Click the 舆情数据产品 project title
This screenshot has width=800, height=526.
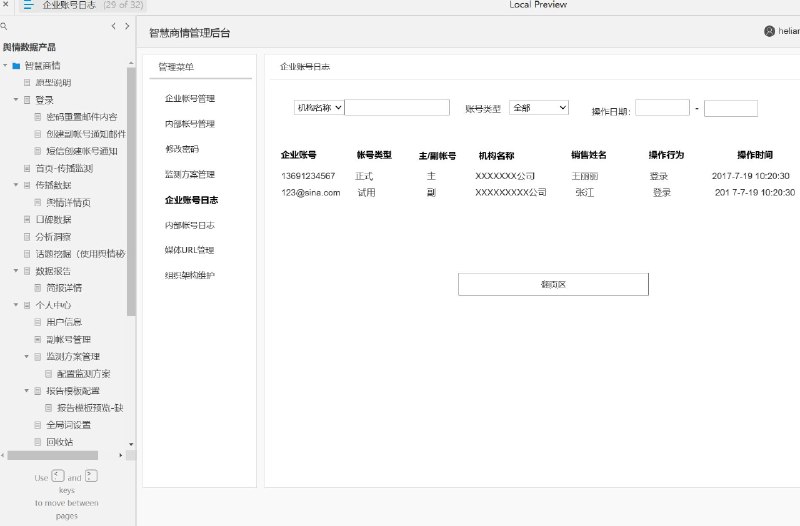(29, 47)
